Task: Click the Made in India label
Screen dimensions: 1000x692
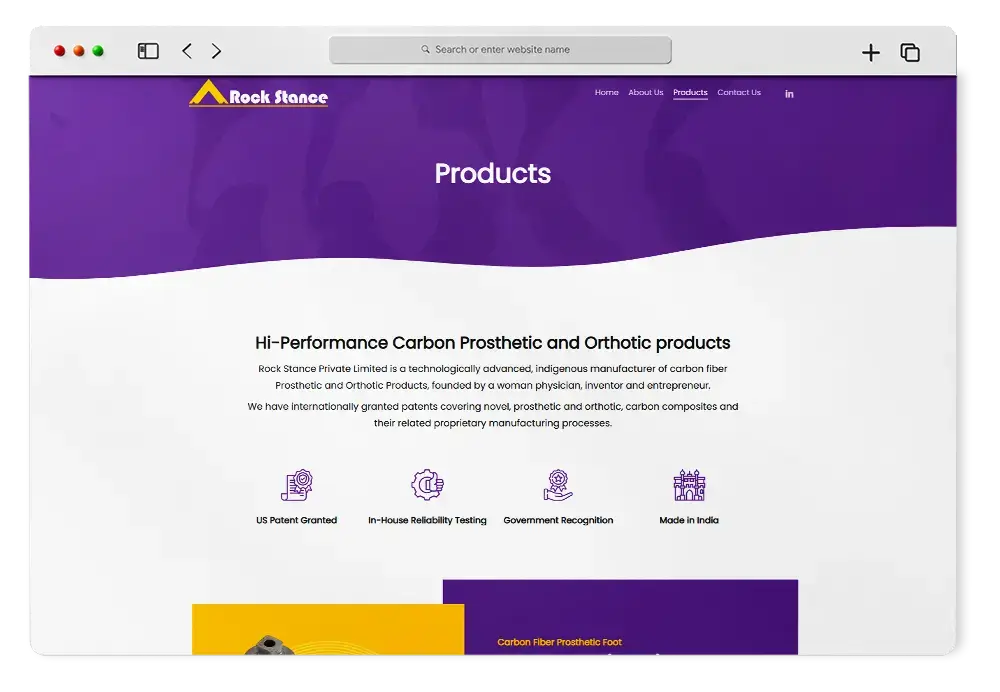Action: coord(689,520)
